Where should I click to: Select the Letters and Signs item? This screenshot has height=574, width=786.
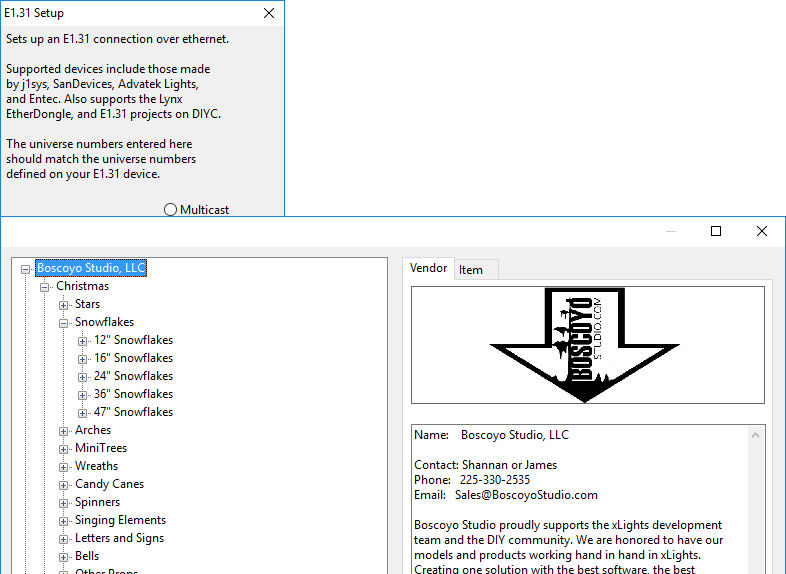click(119, 538)
